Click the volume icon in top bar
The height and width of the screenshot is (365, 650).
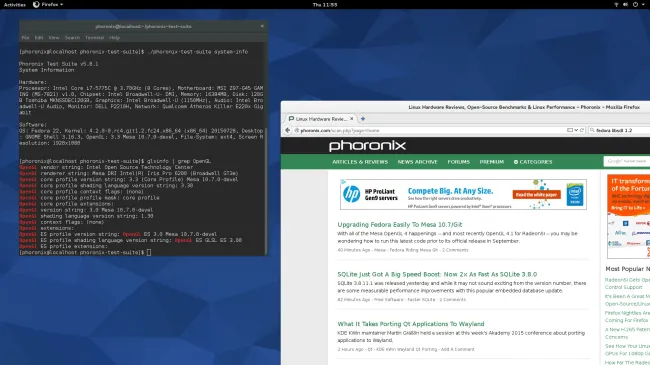[x=625, y=5]
